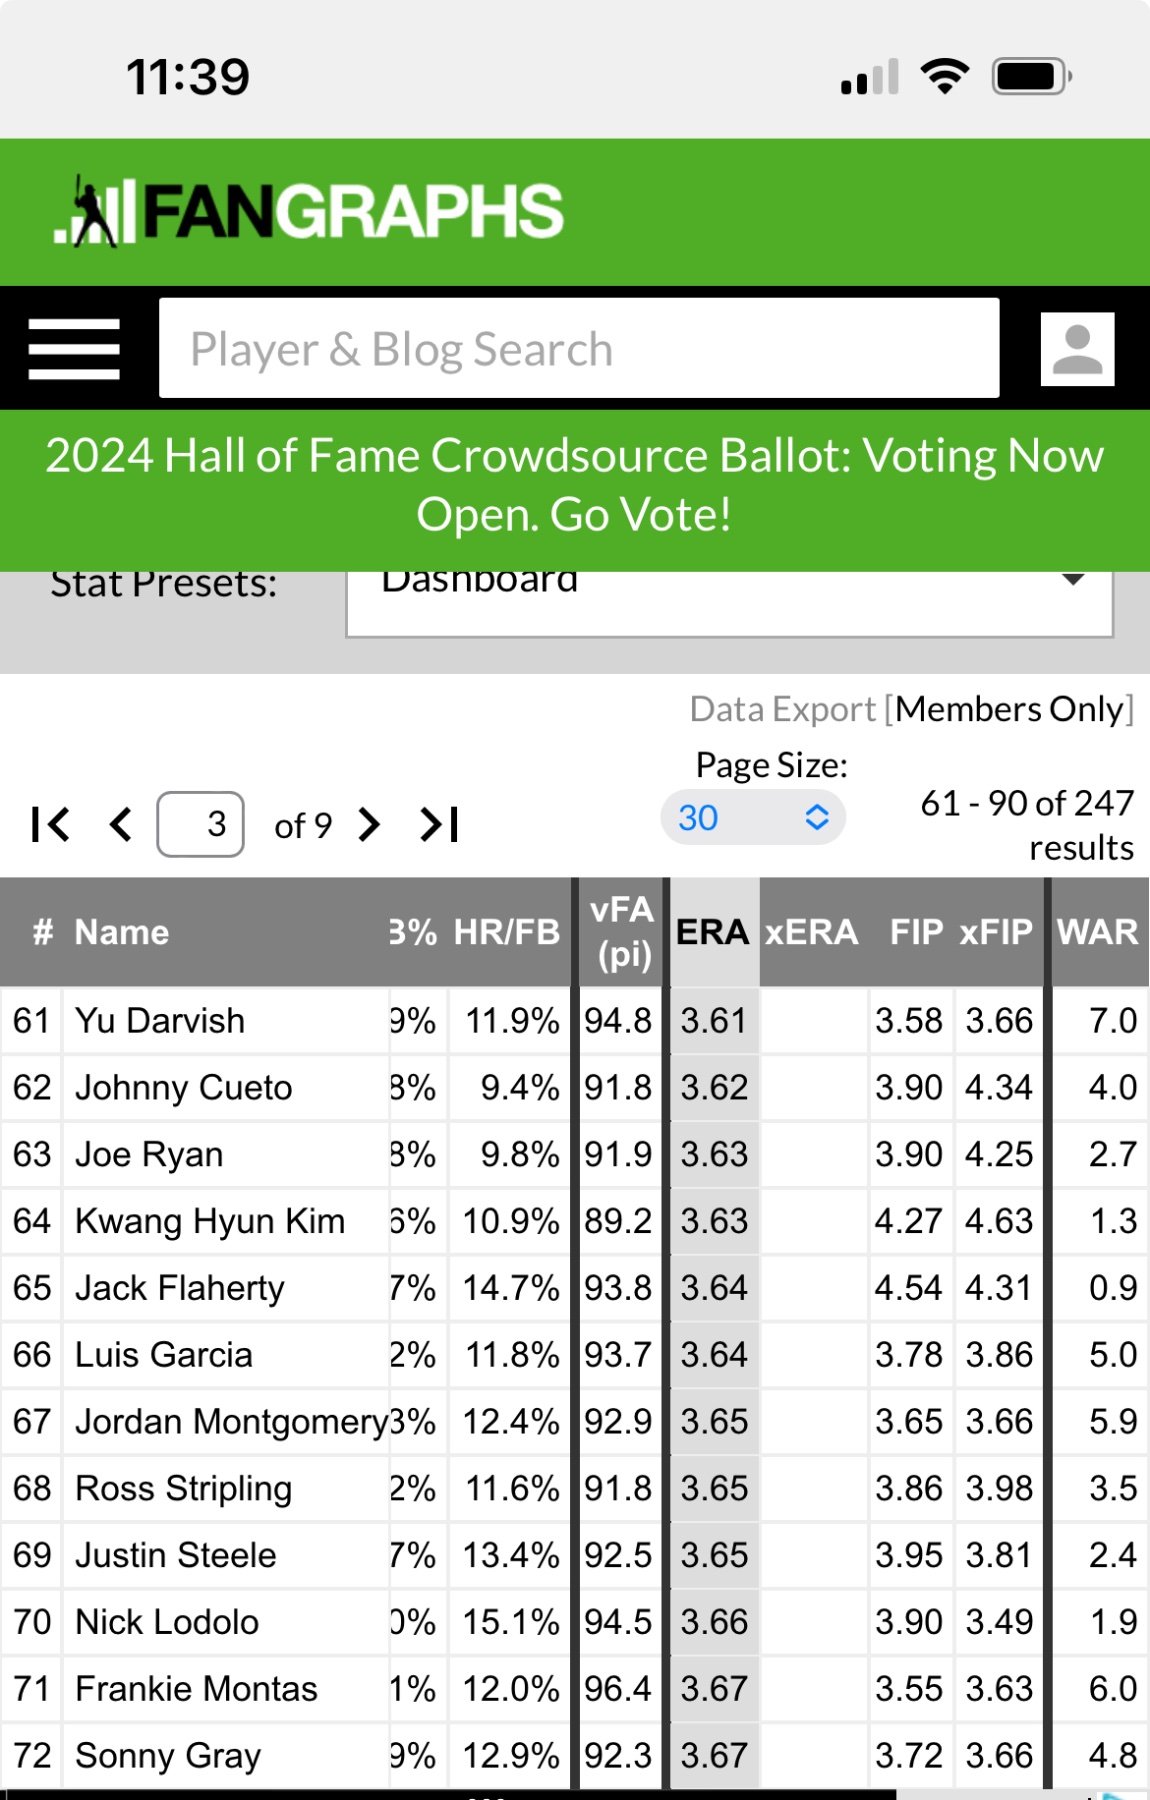Open the hamburger navigation menu

pyautogui.click(x=74, y=349)
